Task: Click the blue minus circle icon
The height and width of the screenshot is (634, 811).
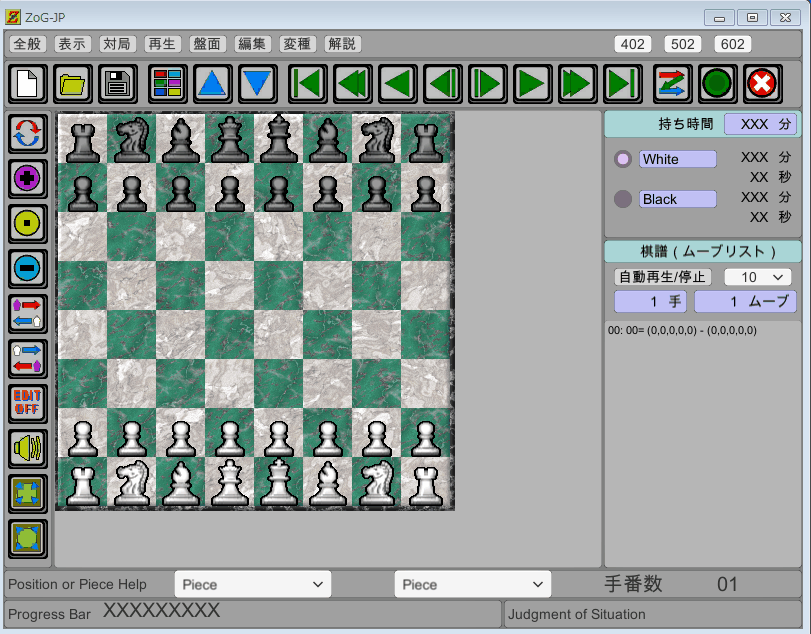Action: click(x=27, y=268)
